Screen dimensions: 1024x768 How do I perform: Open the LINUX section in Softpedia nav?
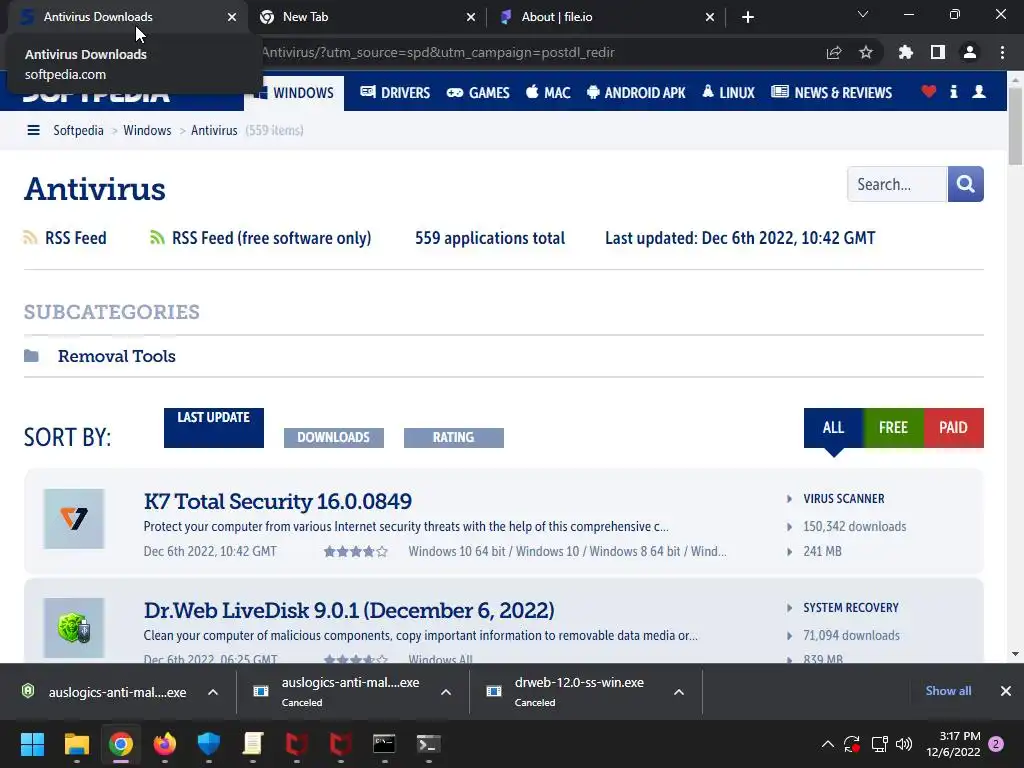(728, 93)
